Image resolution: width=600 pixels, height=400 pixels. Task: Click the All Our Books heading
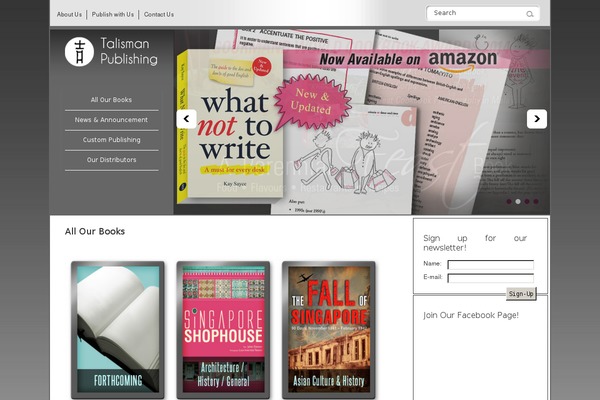point(95,232)
